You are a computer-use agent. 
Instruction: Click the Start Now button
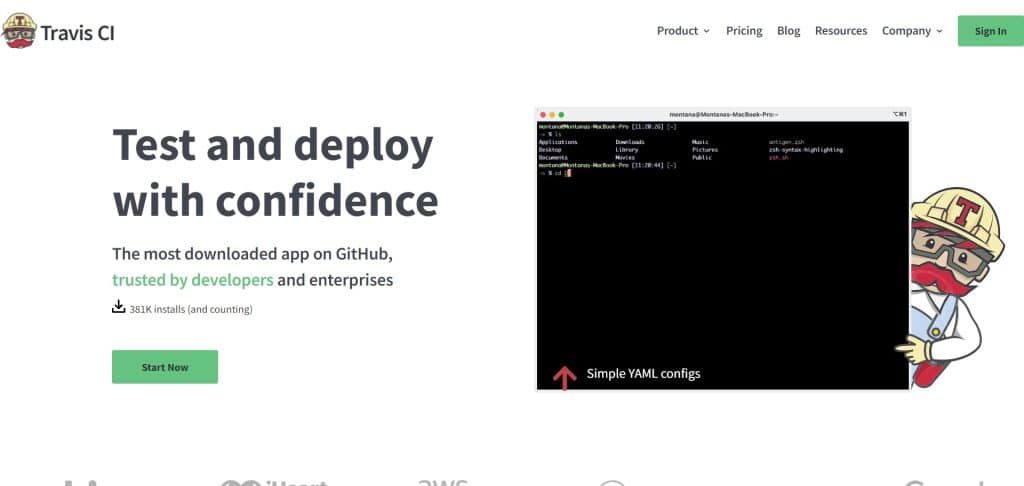pyautogui.click(x=165, y=367)
